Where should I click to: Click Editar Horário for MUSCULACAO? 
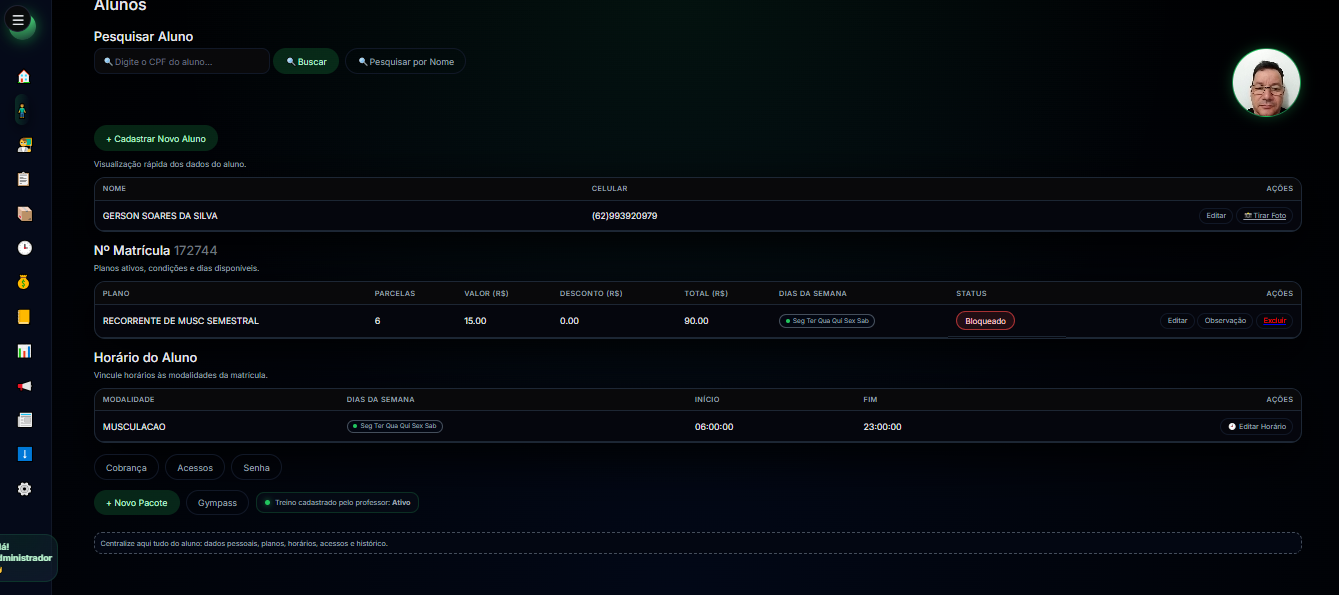pos(1255,427)
